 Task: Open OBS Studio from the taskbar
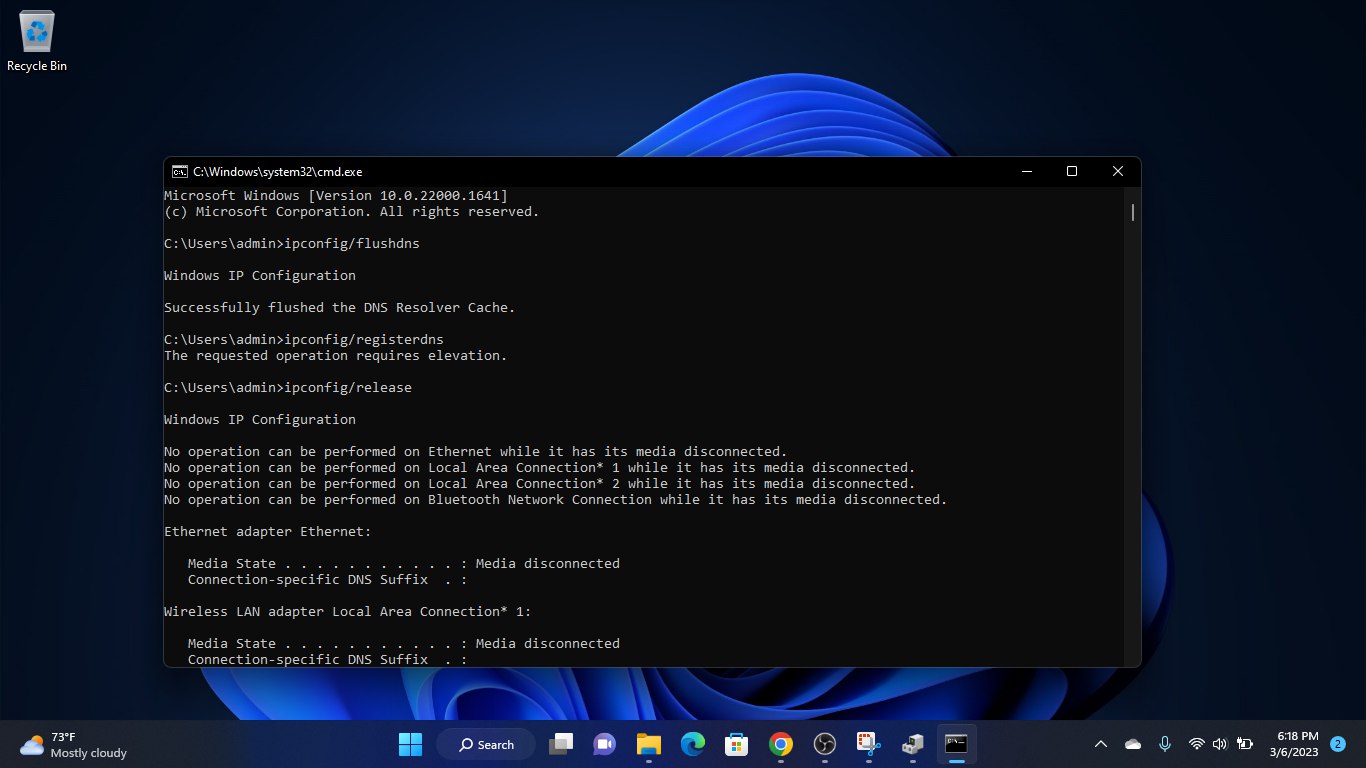point(825,744)
